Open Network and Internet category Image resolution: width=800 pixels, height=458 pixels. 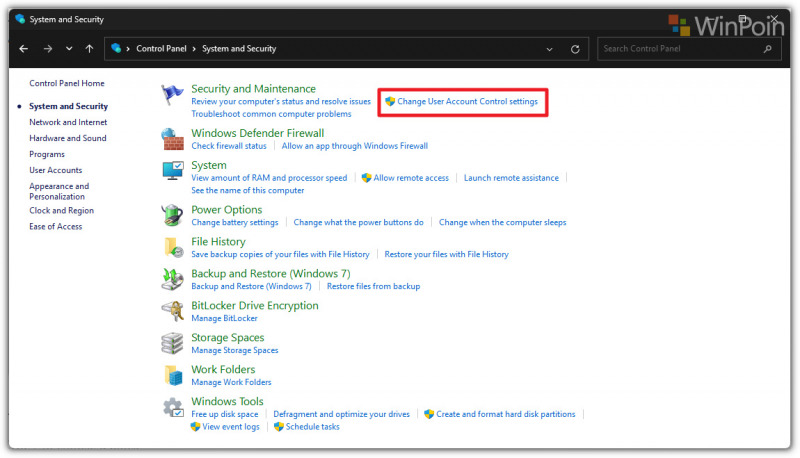68,122
